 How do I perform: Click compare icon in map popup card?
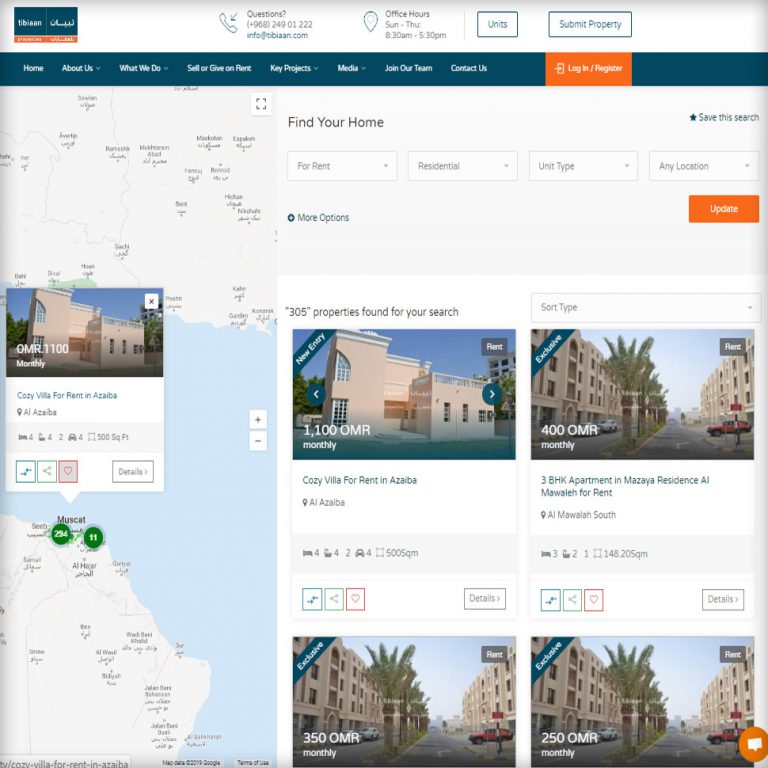(x=26, y=471)
